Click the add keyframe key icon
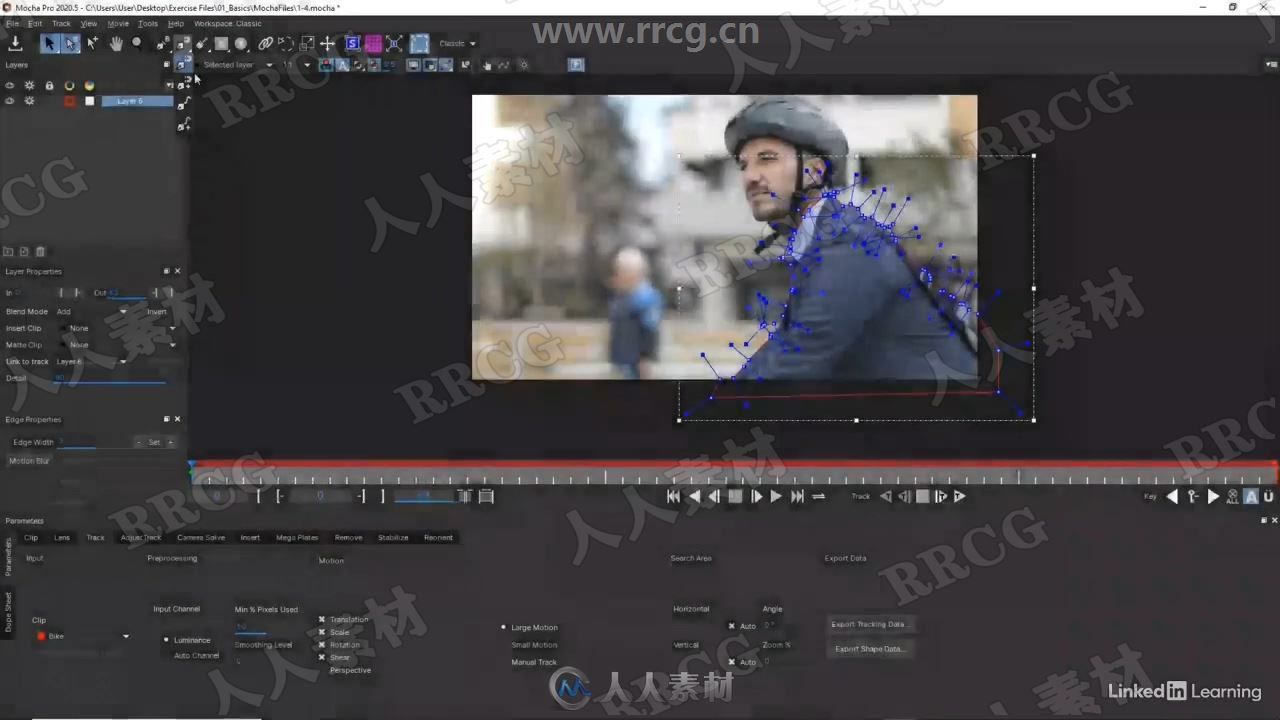The height and width of the screenshot is (720, 1280). (x=1192, y=496)
